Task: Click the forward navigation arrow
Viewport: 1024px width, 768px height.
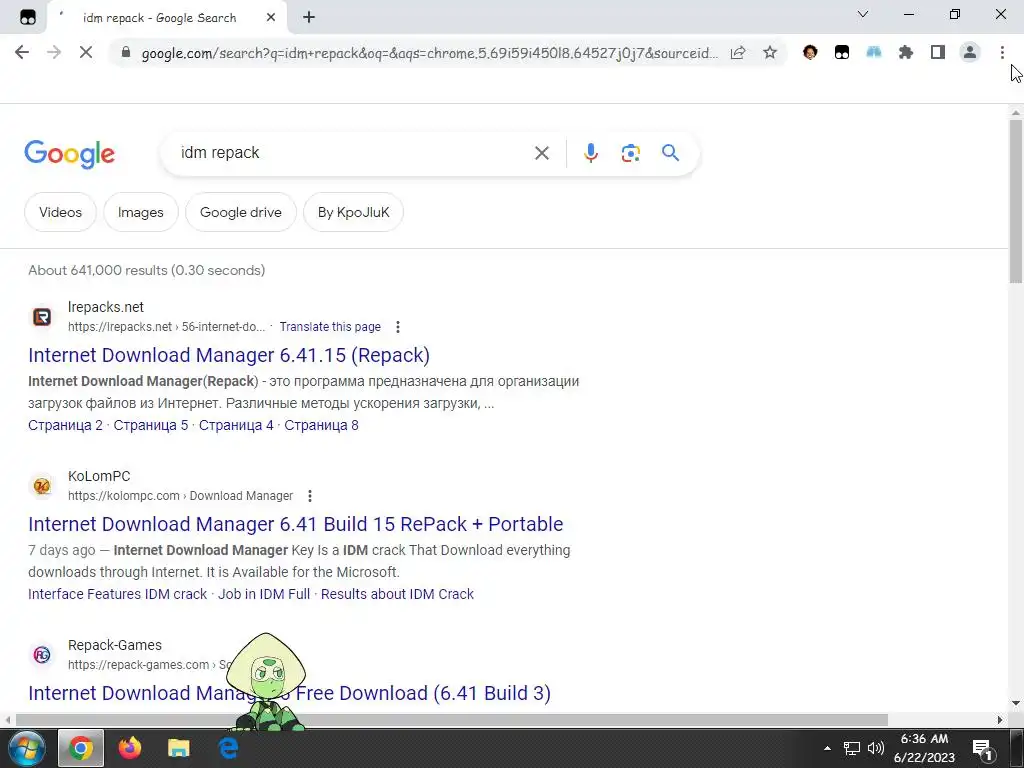Action: coord(54,52)
